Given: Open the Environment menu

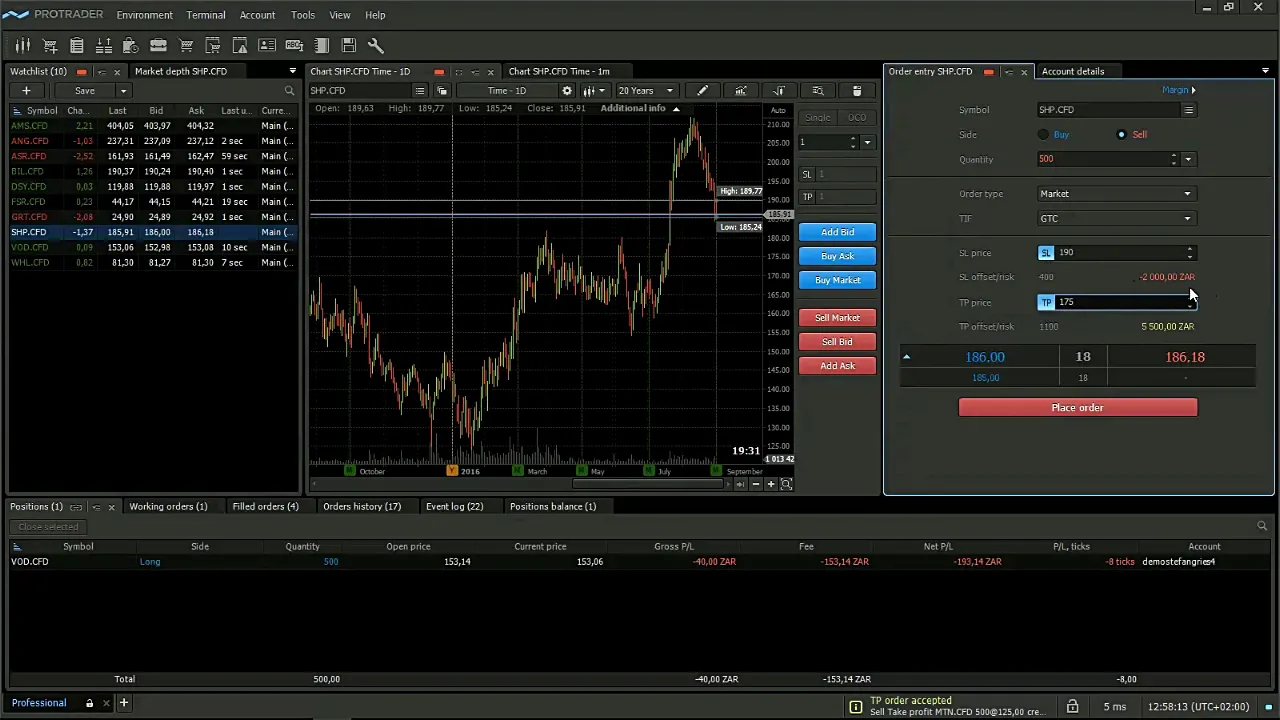Looking at the screenshot, I should click(x=144, y=15).
